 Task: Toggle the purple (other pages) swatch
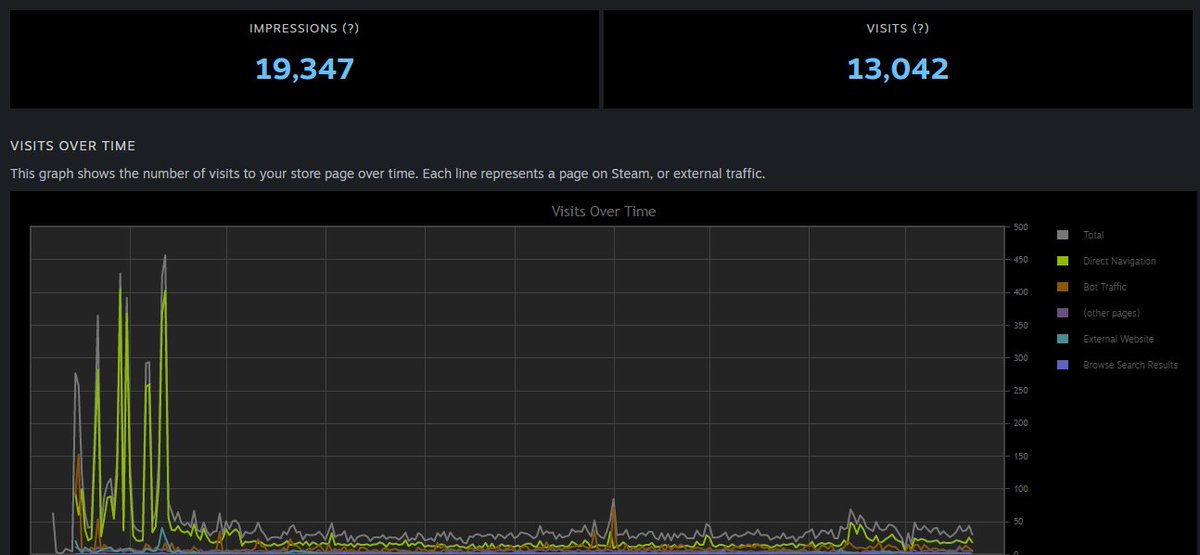[1063, 313]
